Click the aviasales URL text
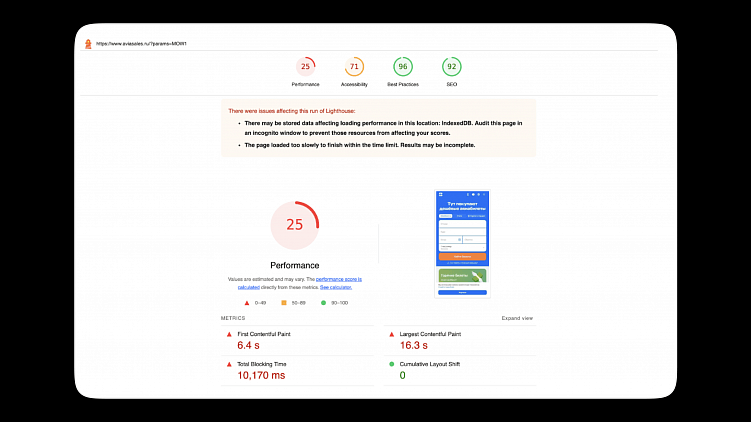Screen dimensions: 751x422 (x=141, y=44)
